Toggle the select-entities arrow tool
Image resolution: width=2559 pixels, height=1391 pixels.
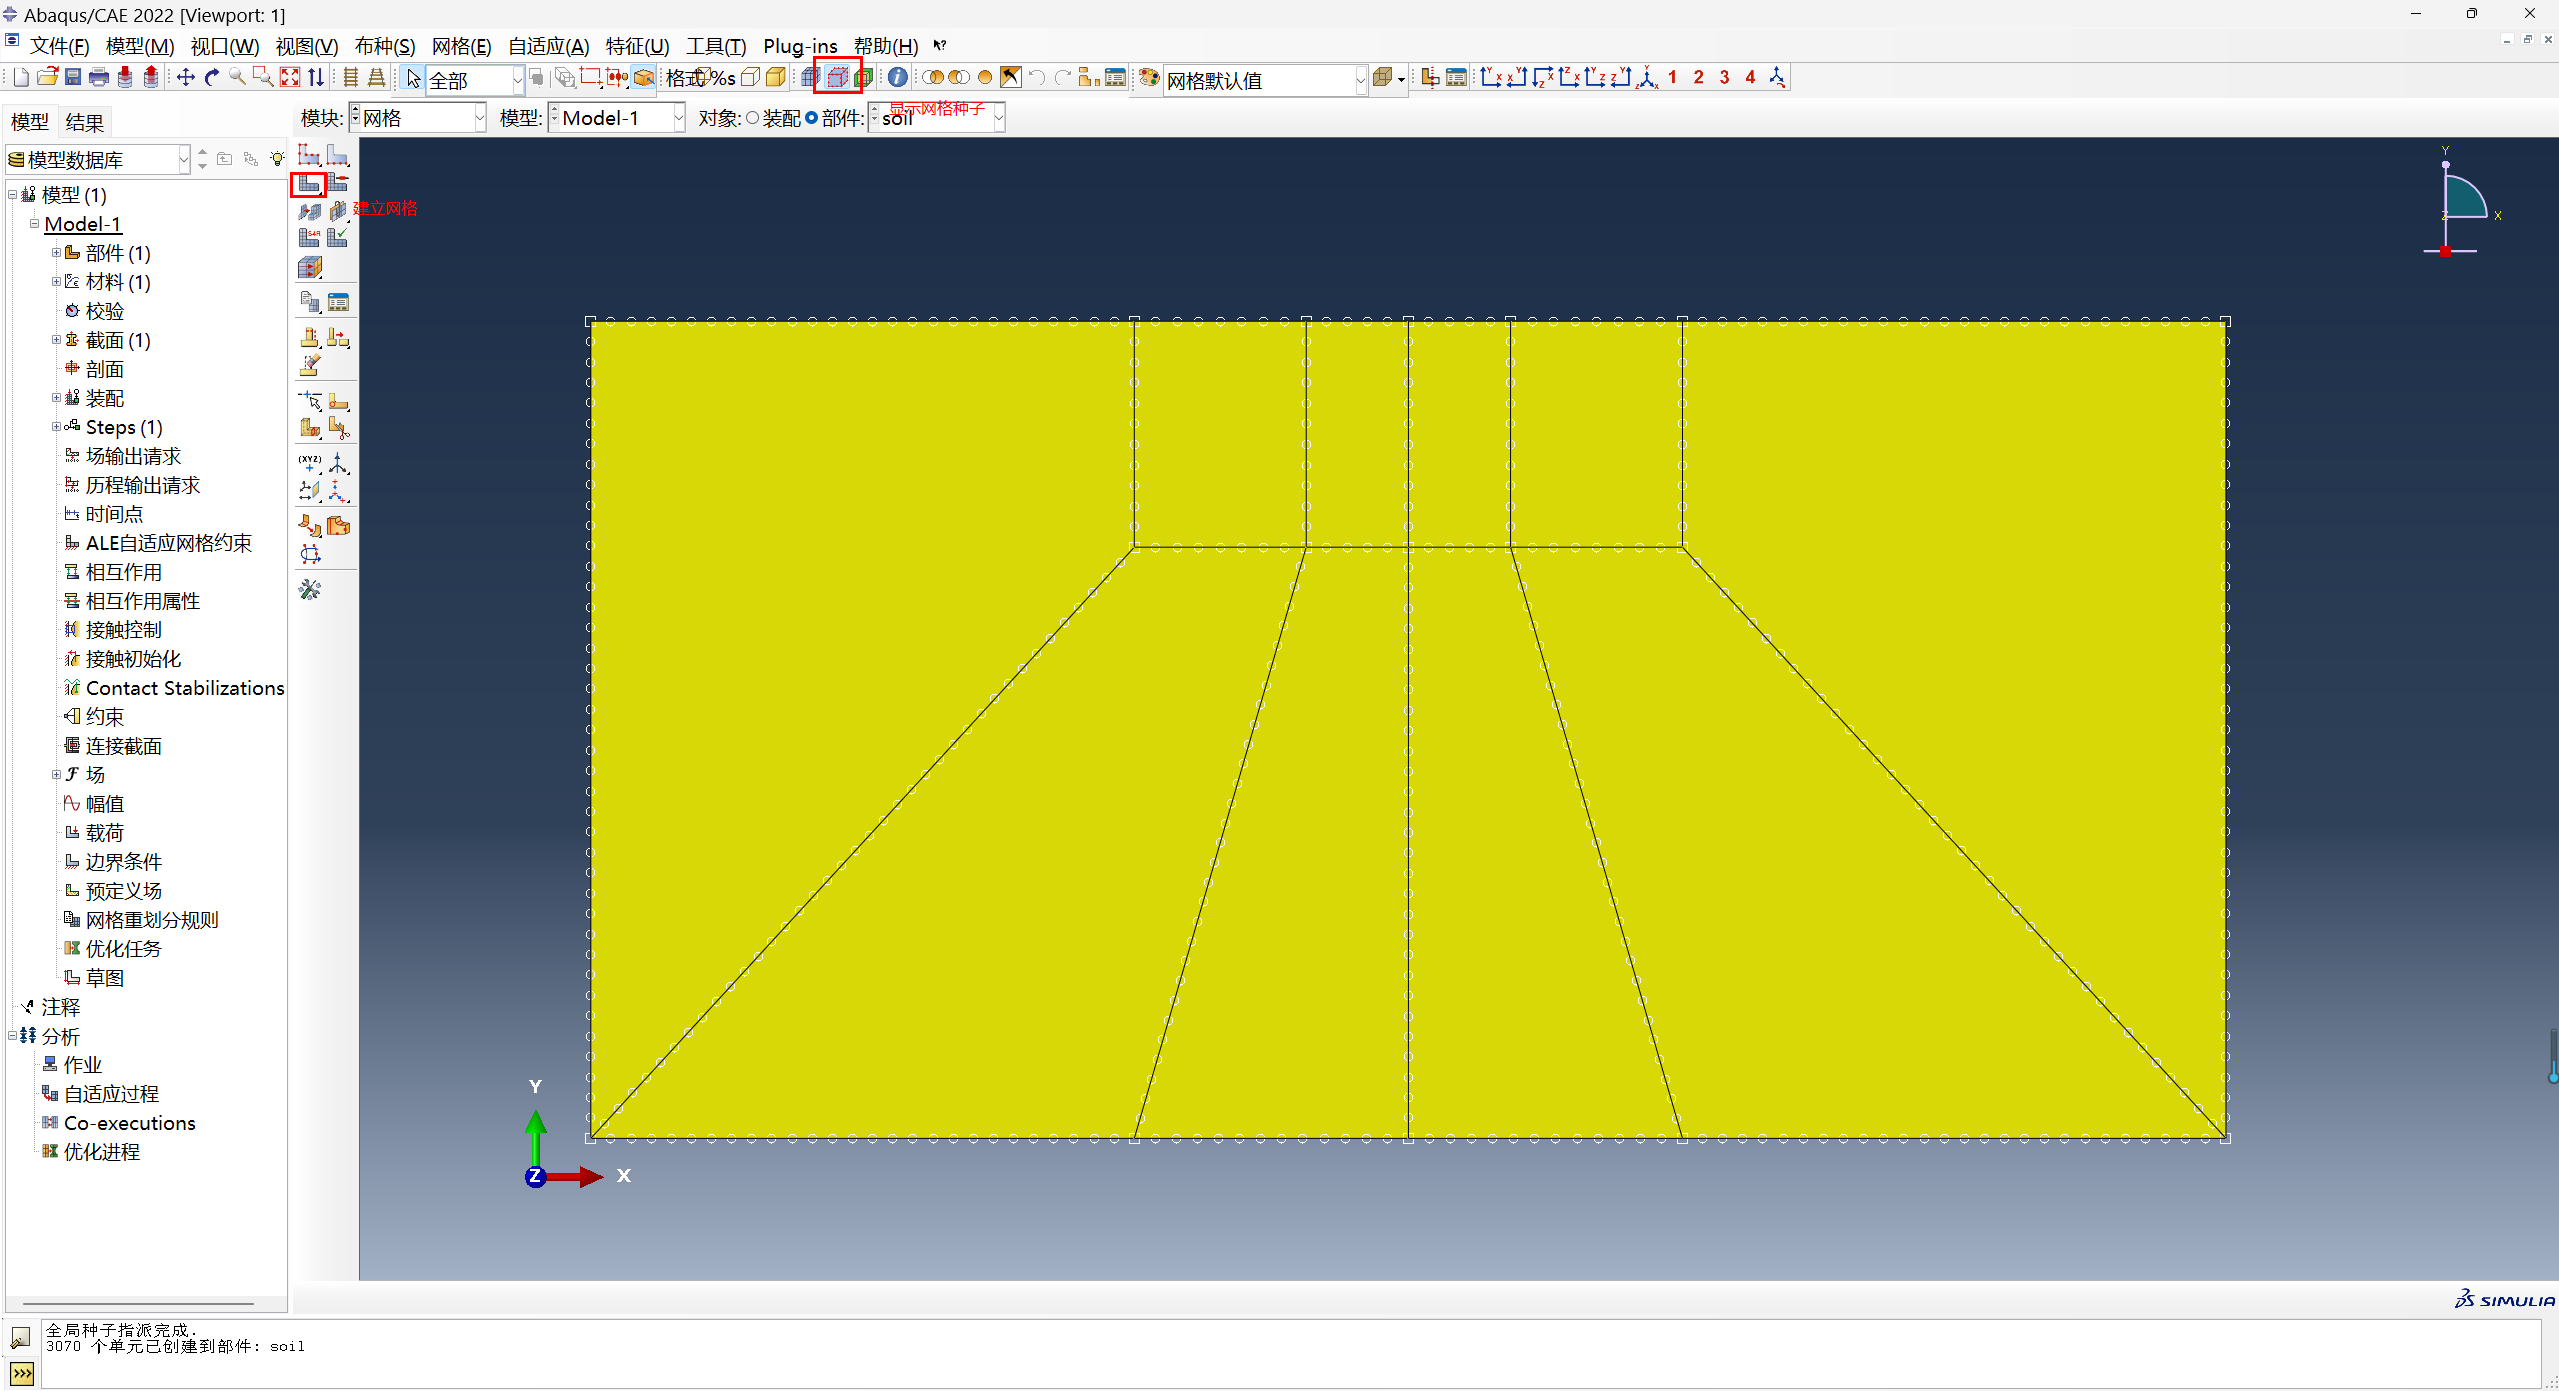[413, 78]
